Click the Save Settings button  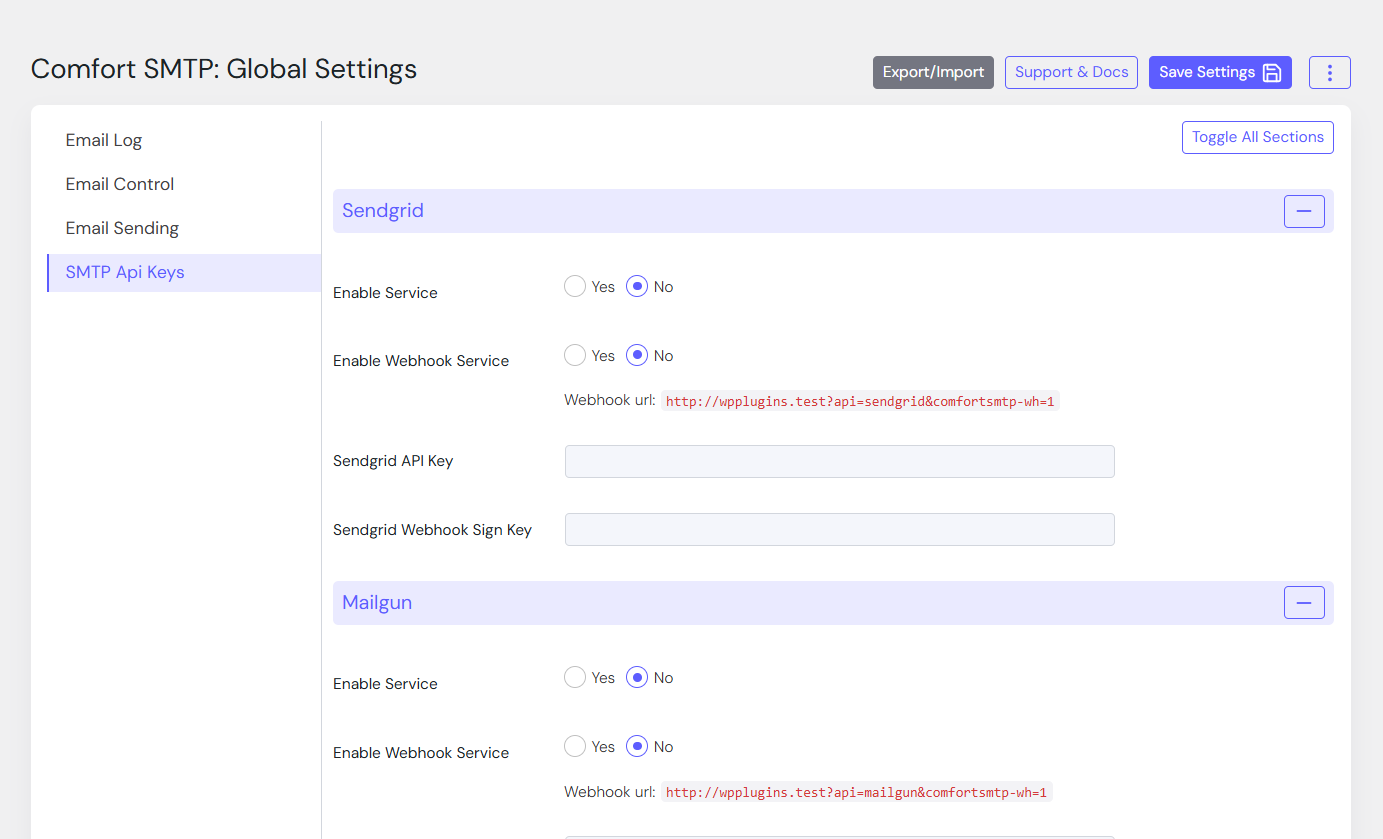pyautogui.click(x=1219, y=72)
